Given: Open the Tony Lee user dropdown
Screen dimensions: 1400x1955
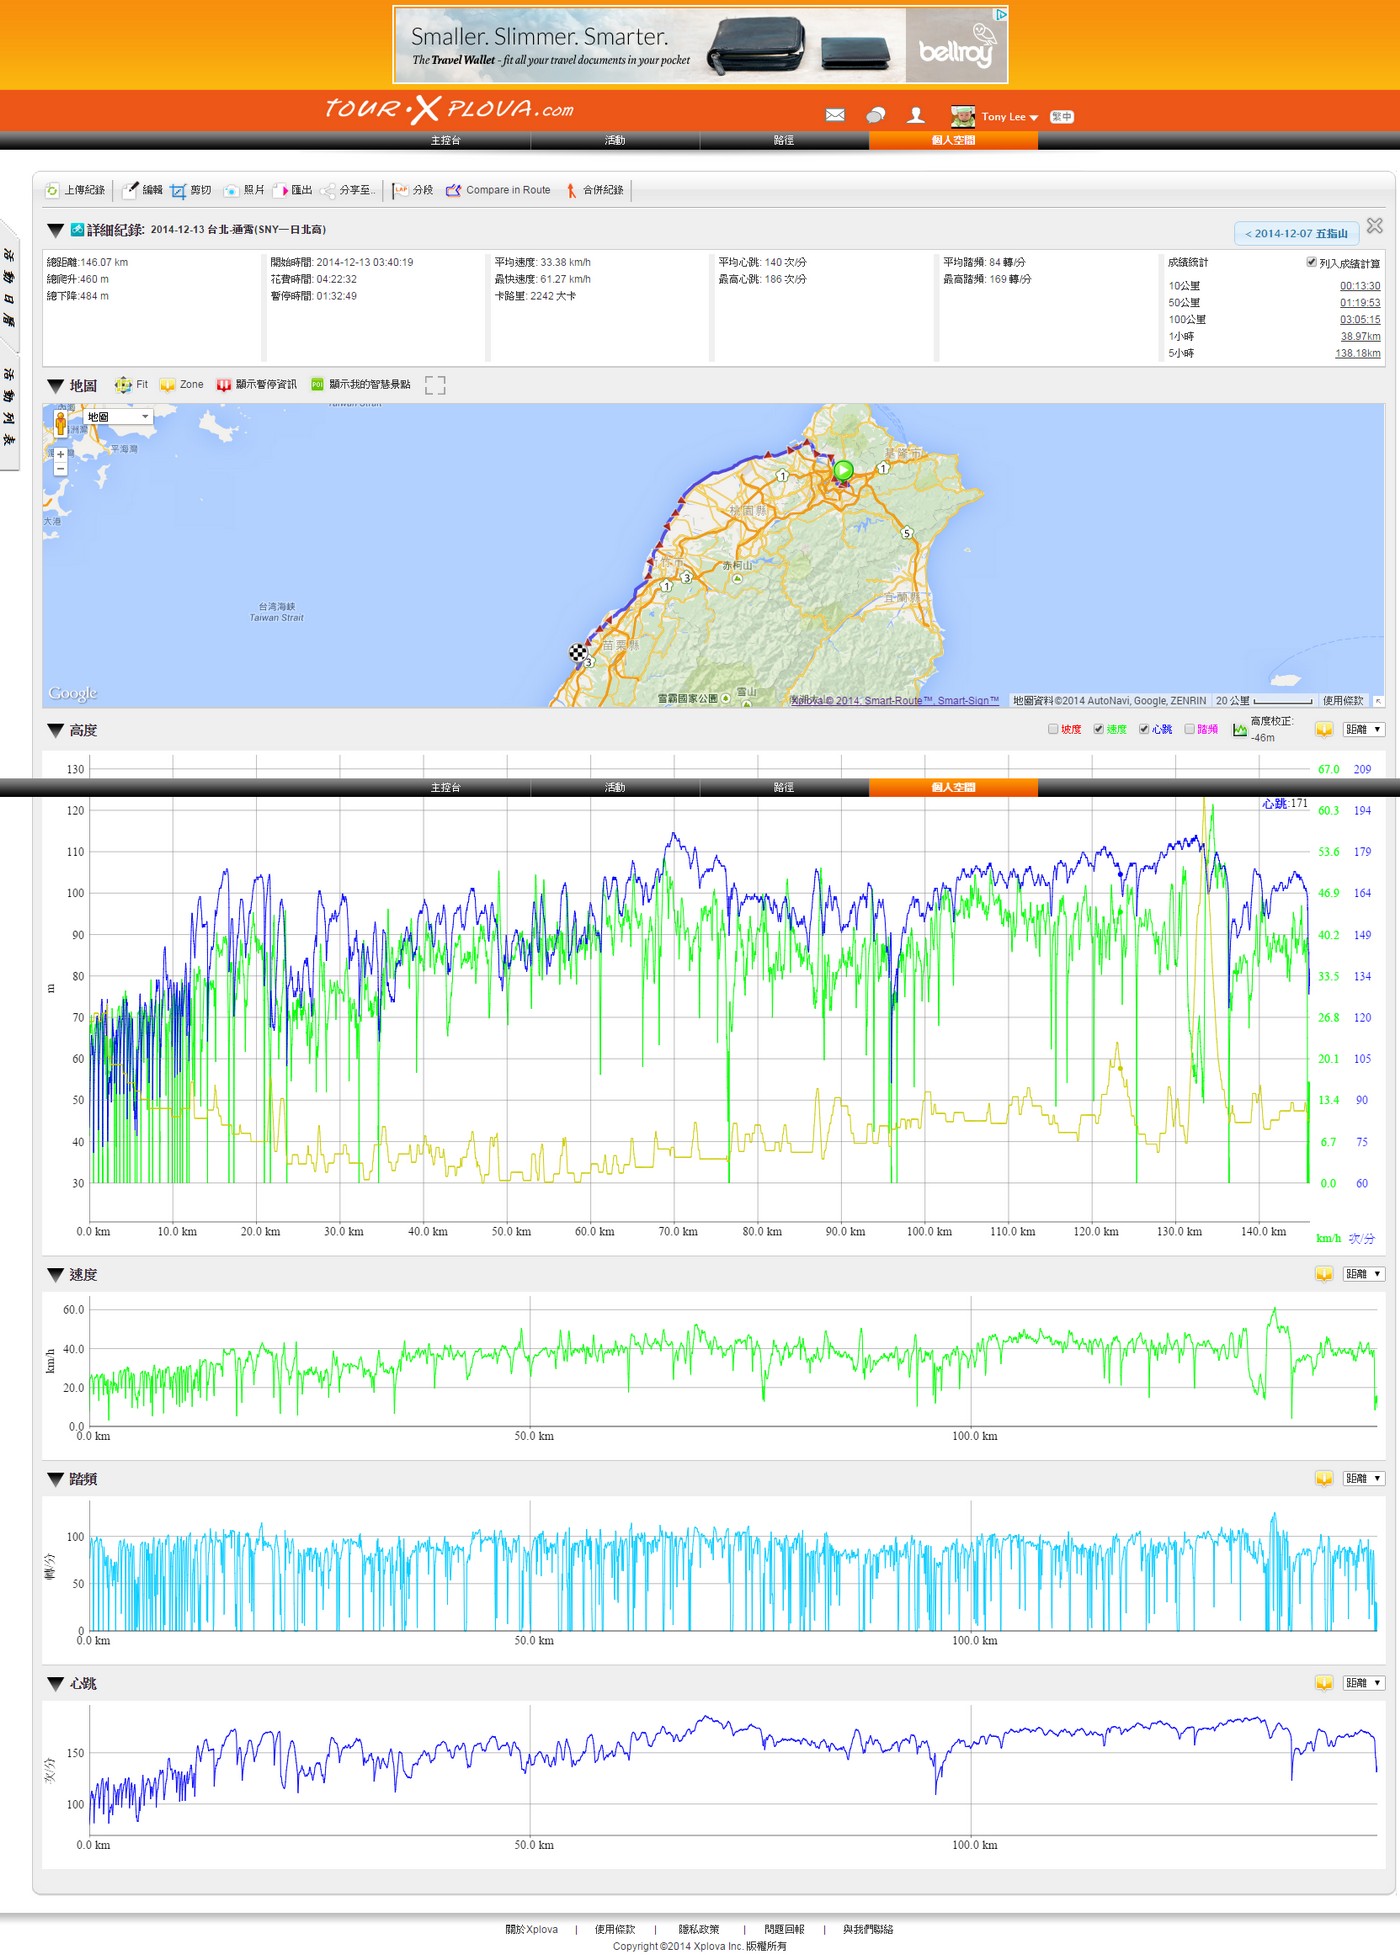Looking at the screenshot, I should coord(1010,117).
